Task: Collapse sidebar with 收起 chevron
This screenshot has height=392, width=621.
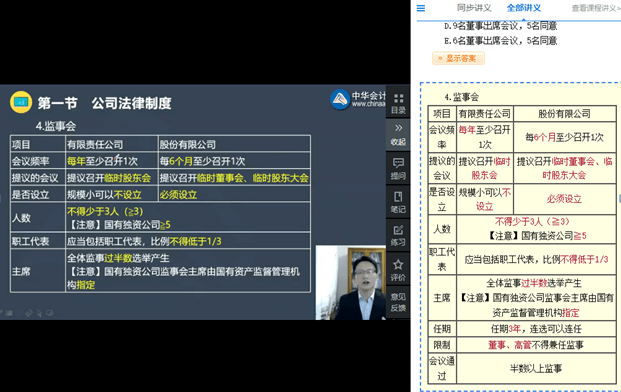Action: (398, 134)
